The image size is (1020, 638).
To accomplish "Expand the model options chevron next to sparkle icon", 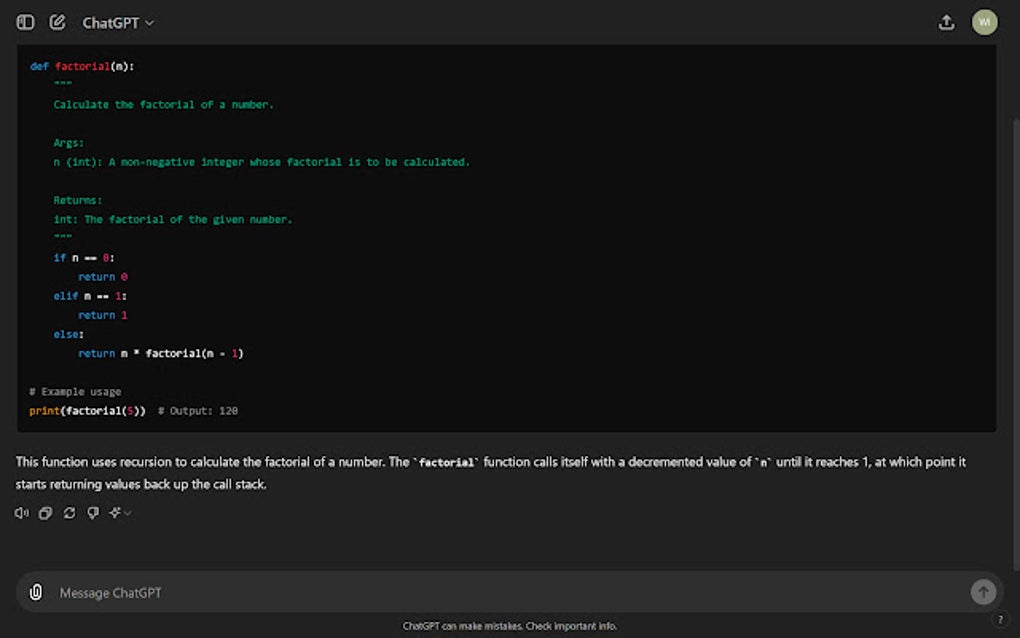I will click(x=126, y=513).
